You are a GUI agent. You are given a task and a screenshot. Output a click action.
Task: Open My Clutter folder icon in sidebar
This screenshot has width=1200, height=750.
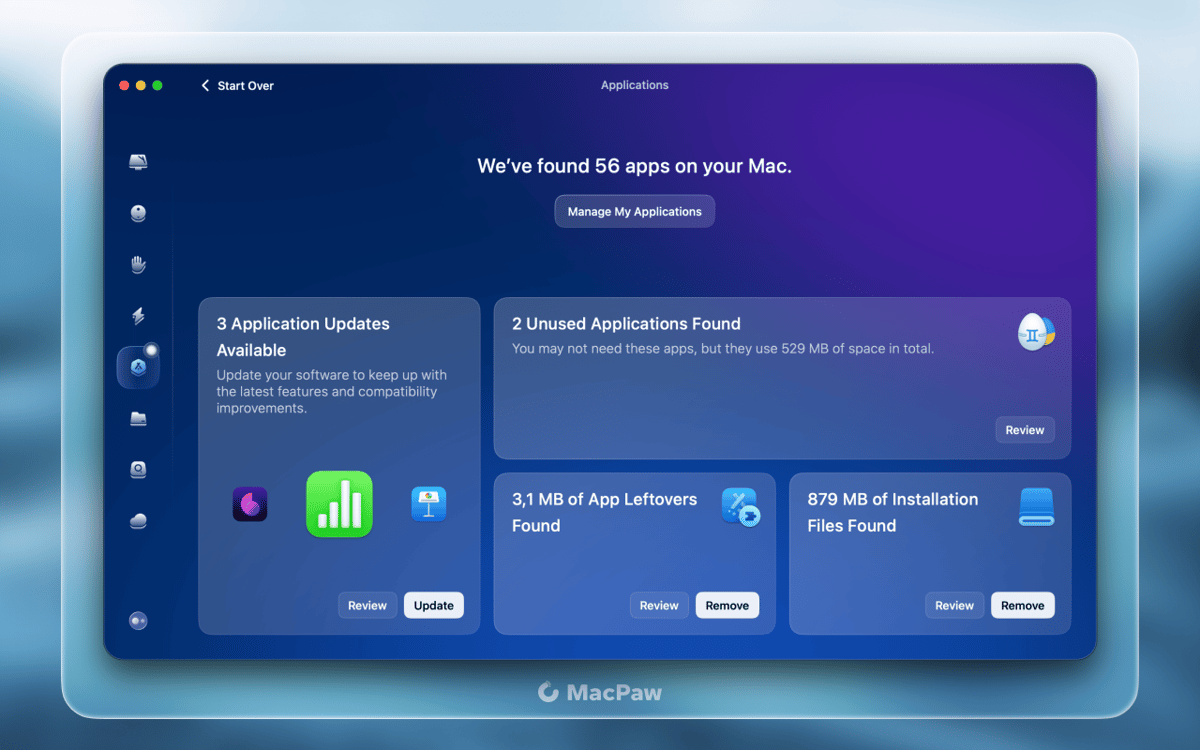tap(139, 419)
